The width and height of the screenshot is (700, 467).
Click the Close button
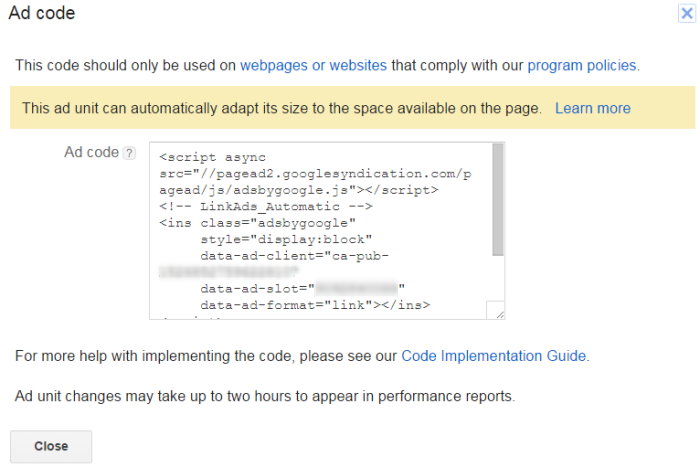(51, 446)
